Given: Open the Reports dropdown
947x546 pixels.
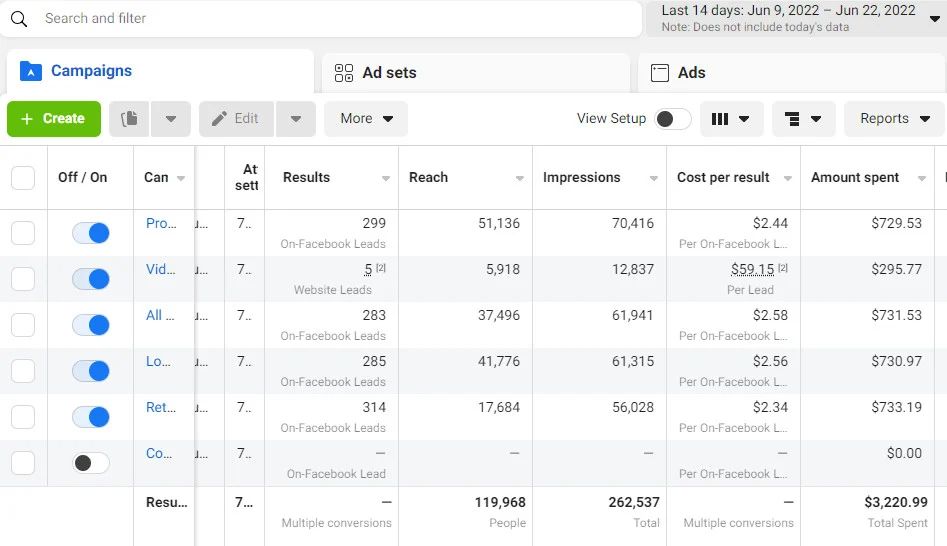Looking at the screenshot, I should pos(894,119).
